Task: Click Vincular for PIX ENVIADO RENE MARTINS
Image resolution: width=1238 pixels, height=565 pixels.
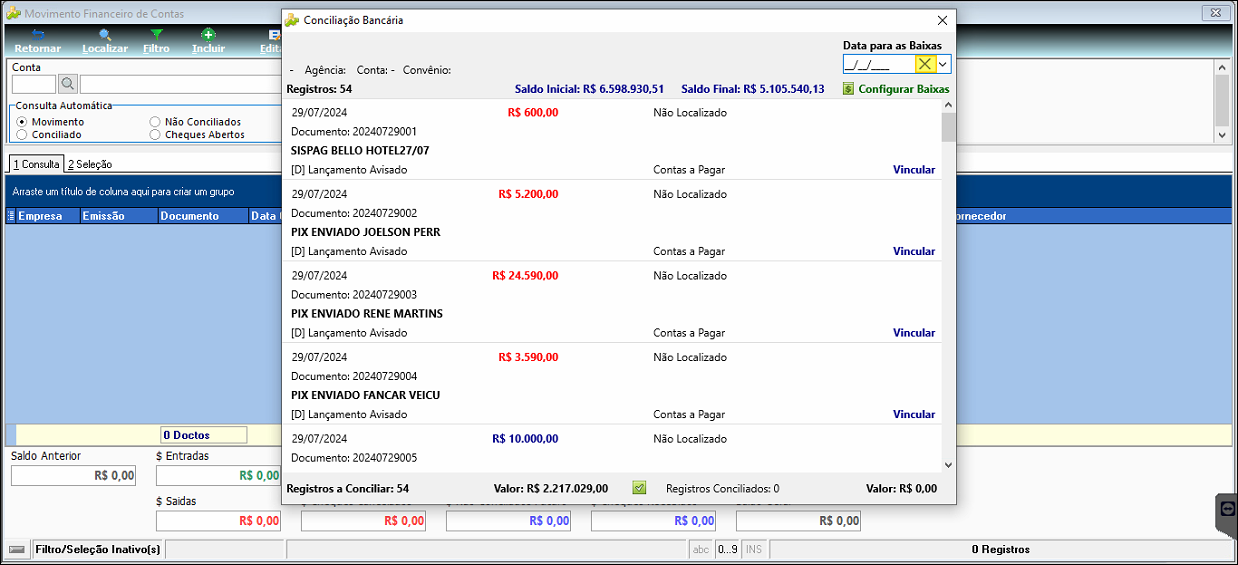Action: (x=914, y=333)
